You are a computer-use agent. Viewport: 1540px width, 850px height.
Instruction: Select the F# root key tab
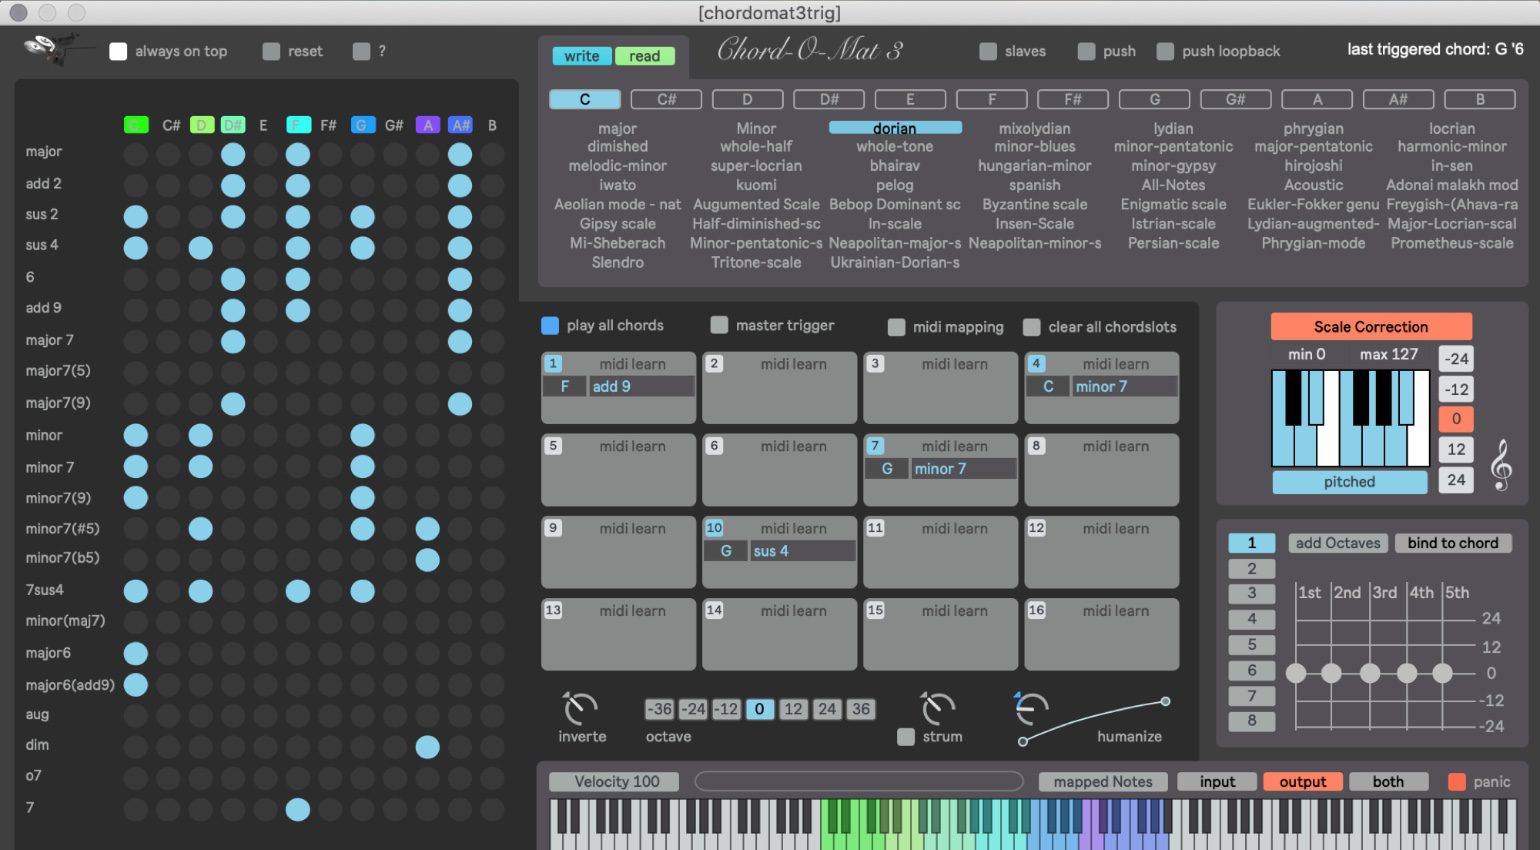tap(1073, 99)
